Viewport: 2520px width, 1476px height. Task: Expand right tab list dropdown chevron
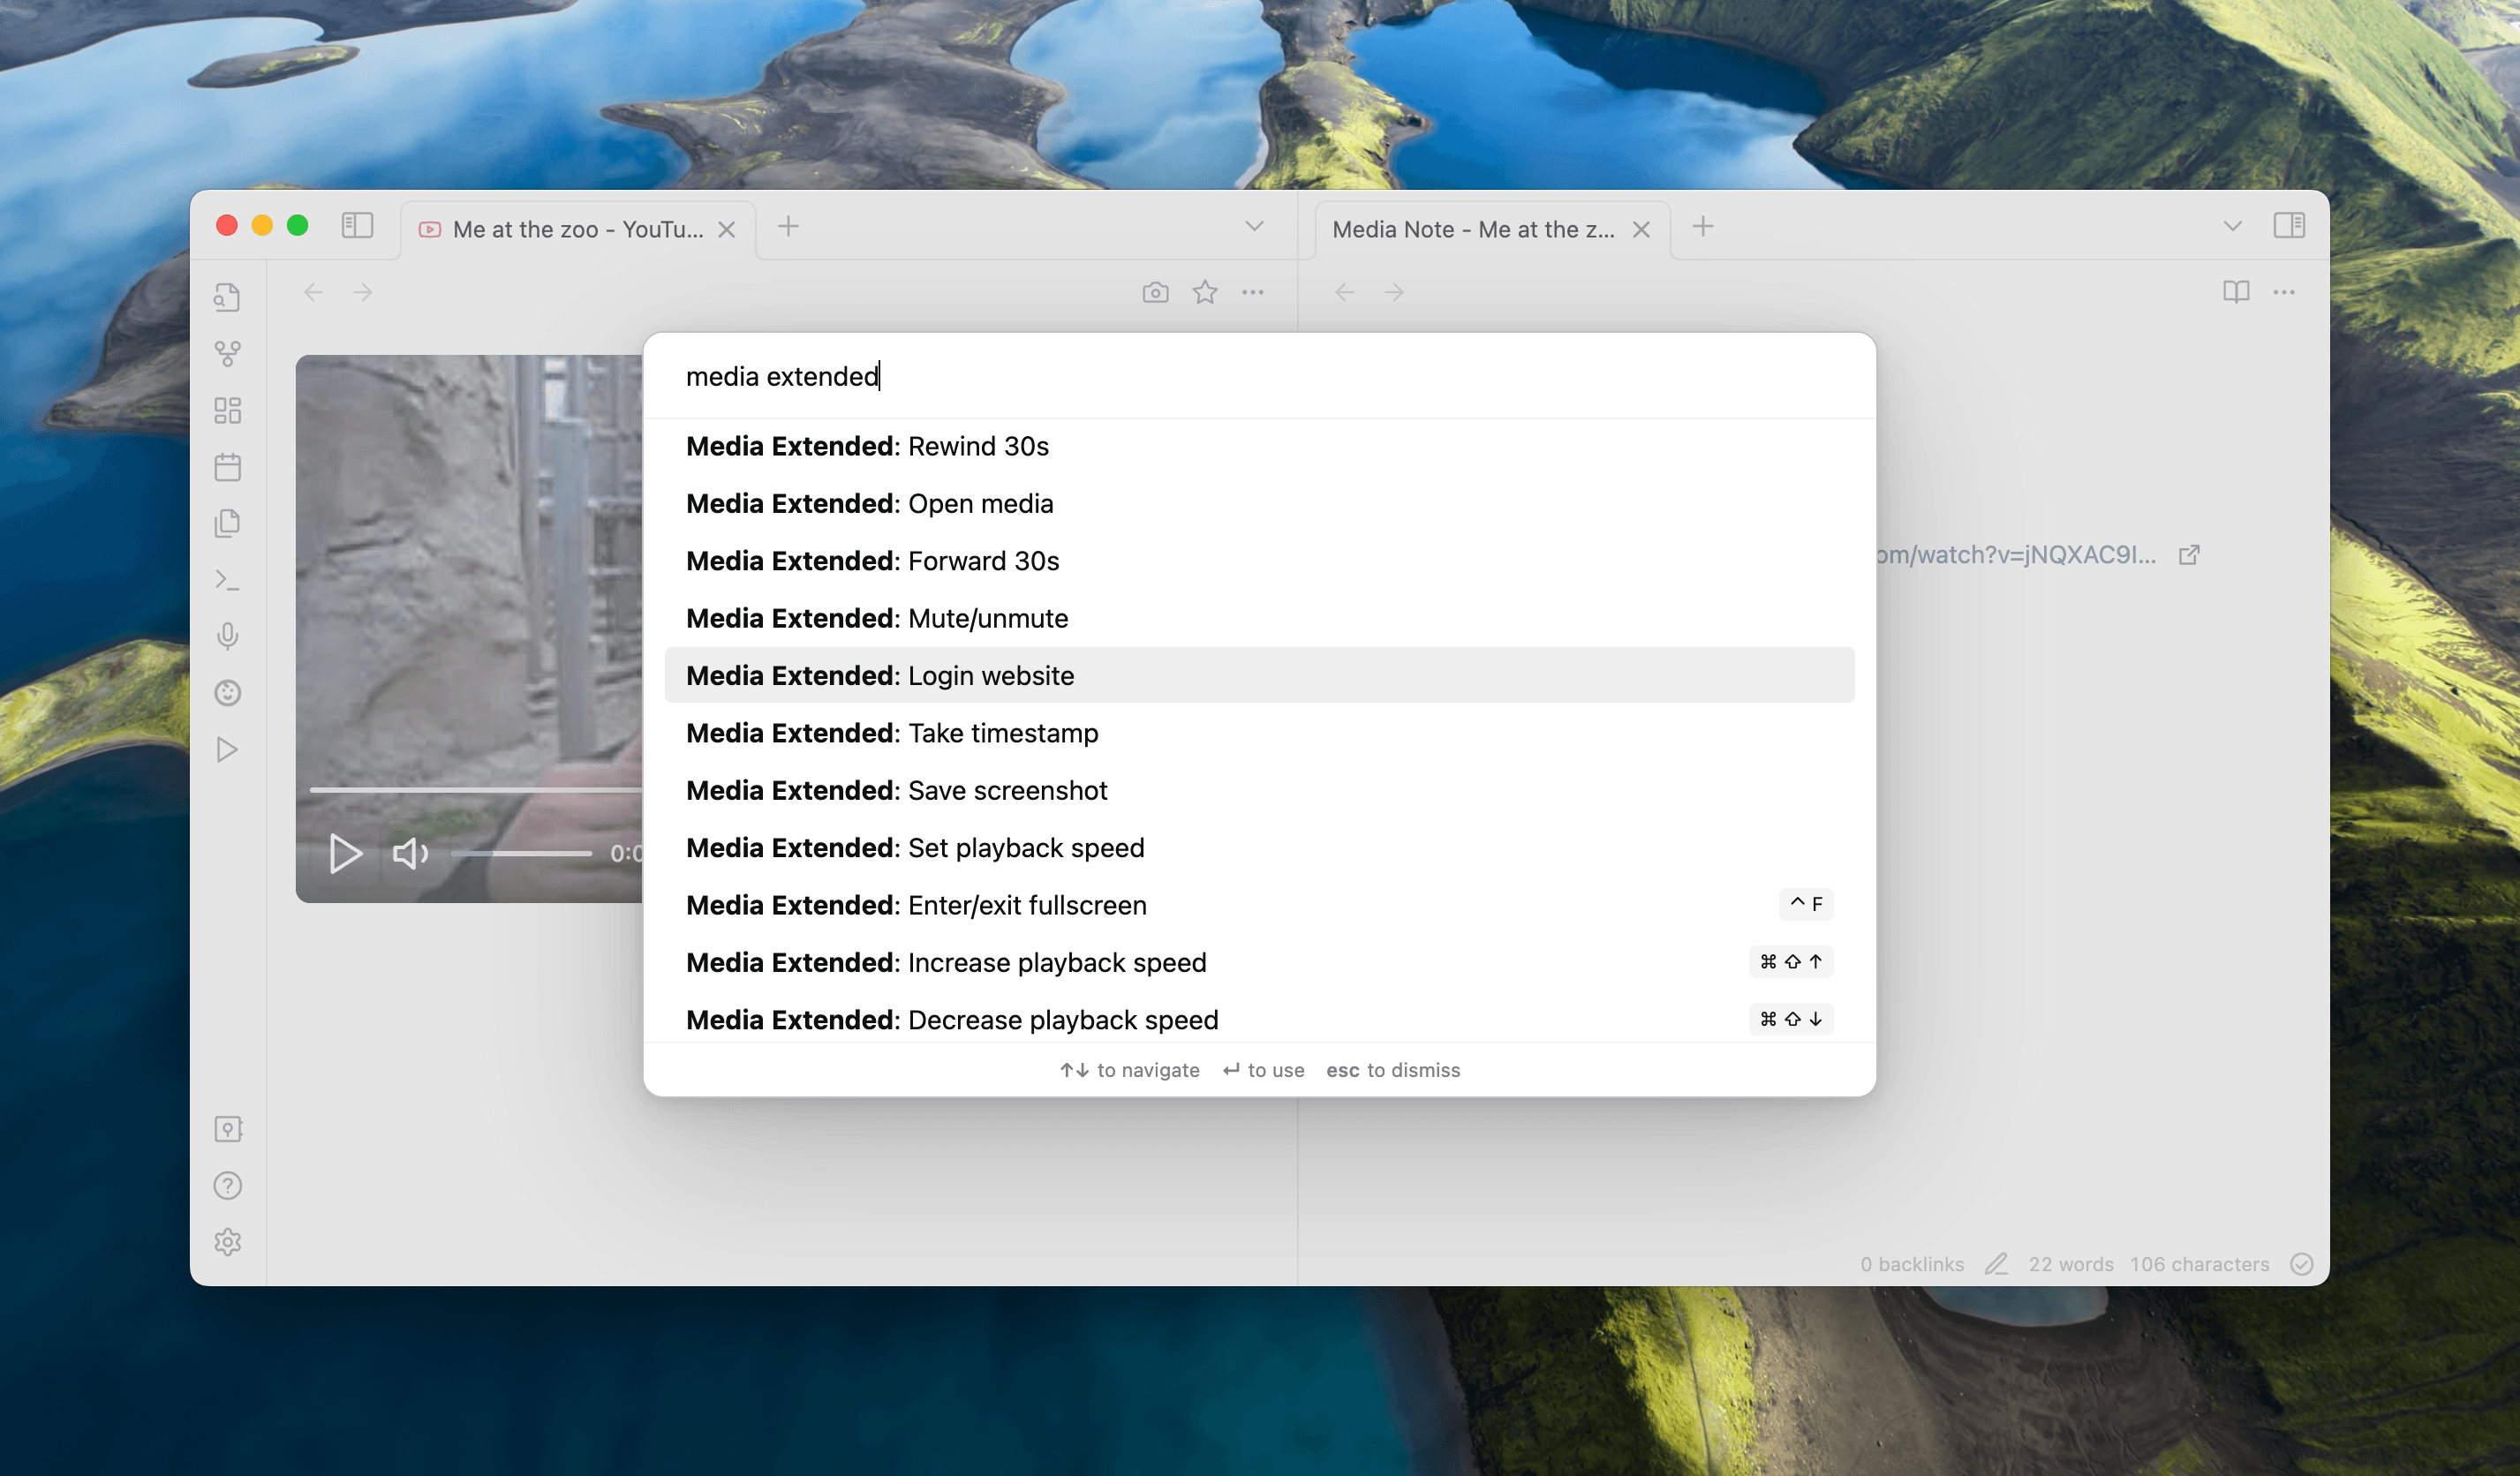tap(2232, 226)
